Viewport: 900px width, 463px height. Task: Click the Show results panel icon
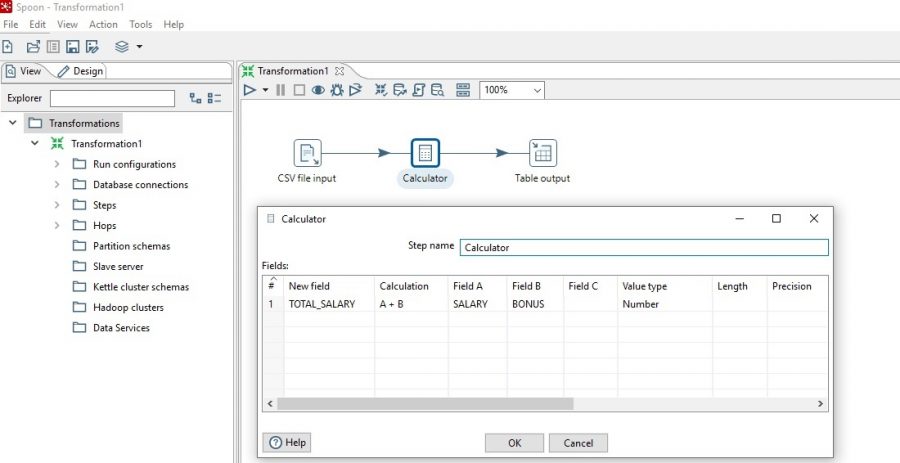(463, 90)
